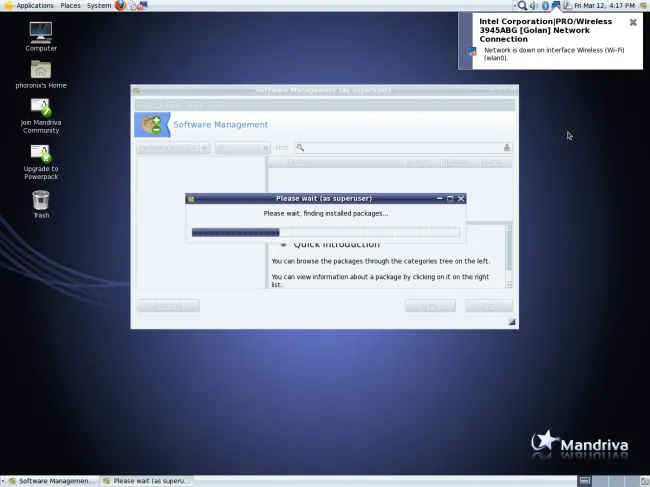Screen dimensions: 650x487
Task: Click the Quit button
Action: (489, 305)
